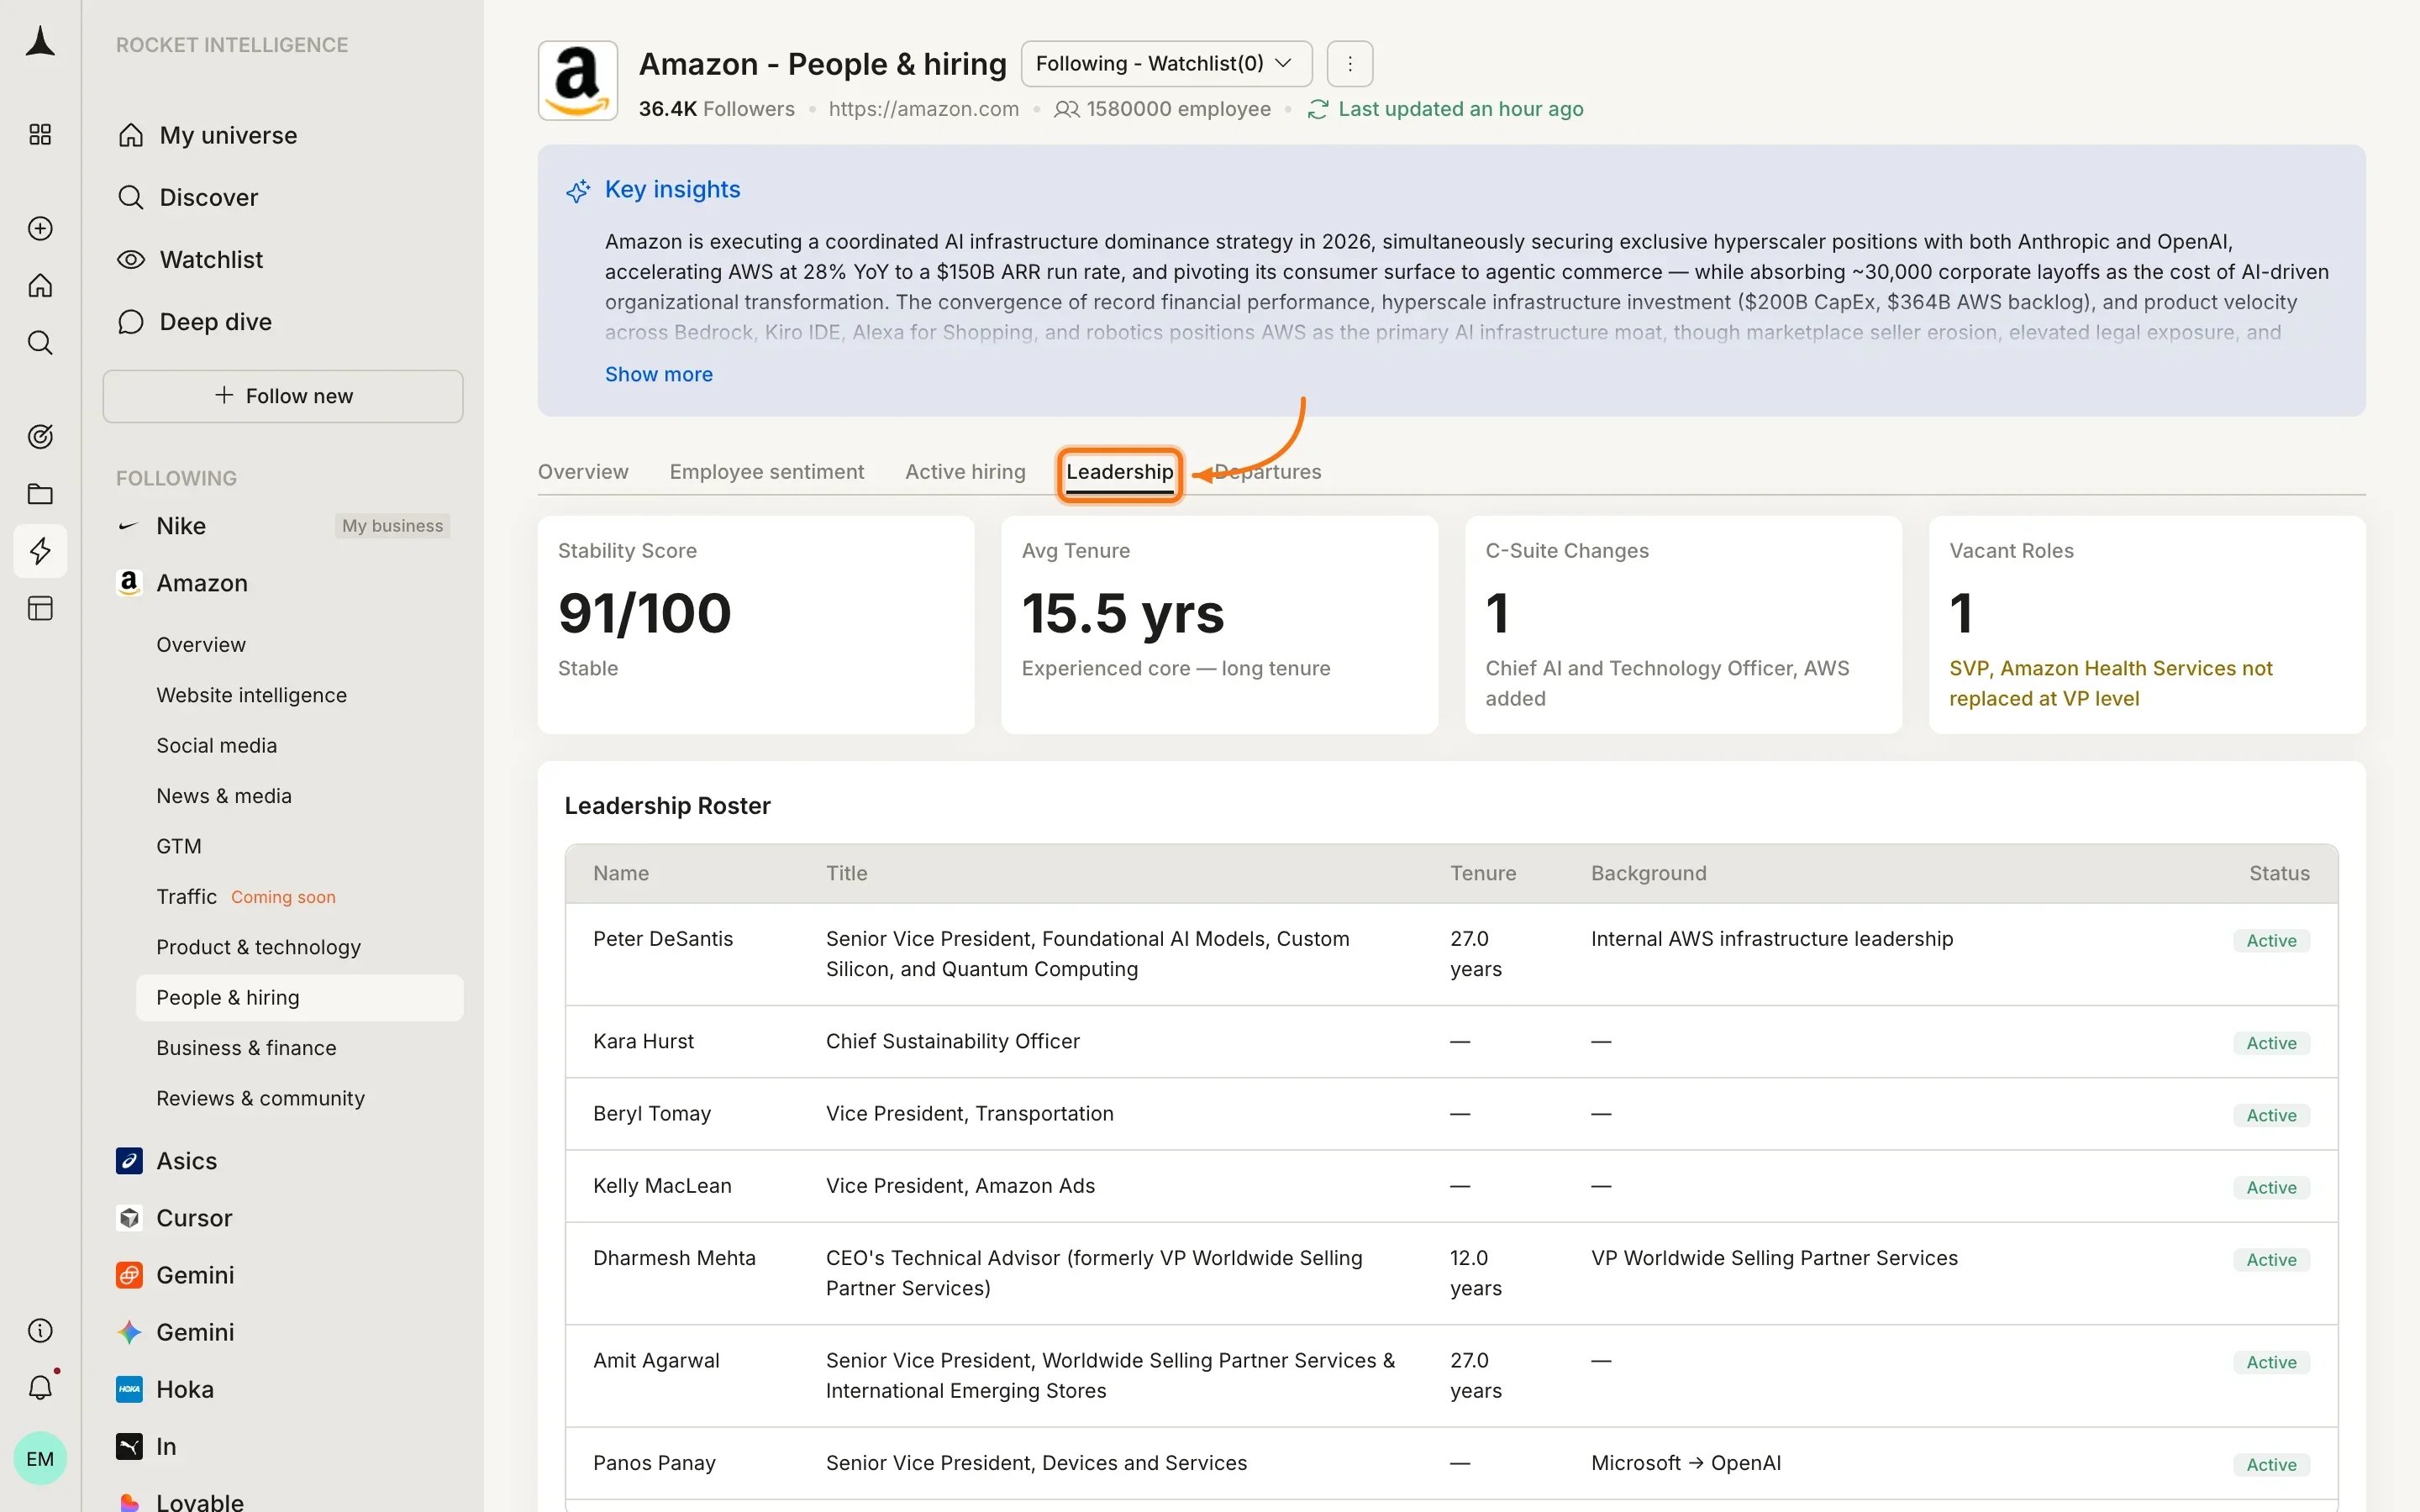Select People & hiring in the sidebar
2420x1512 pixels.
[299, 997]
